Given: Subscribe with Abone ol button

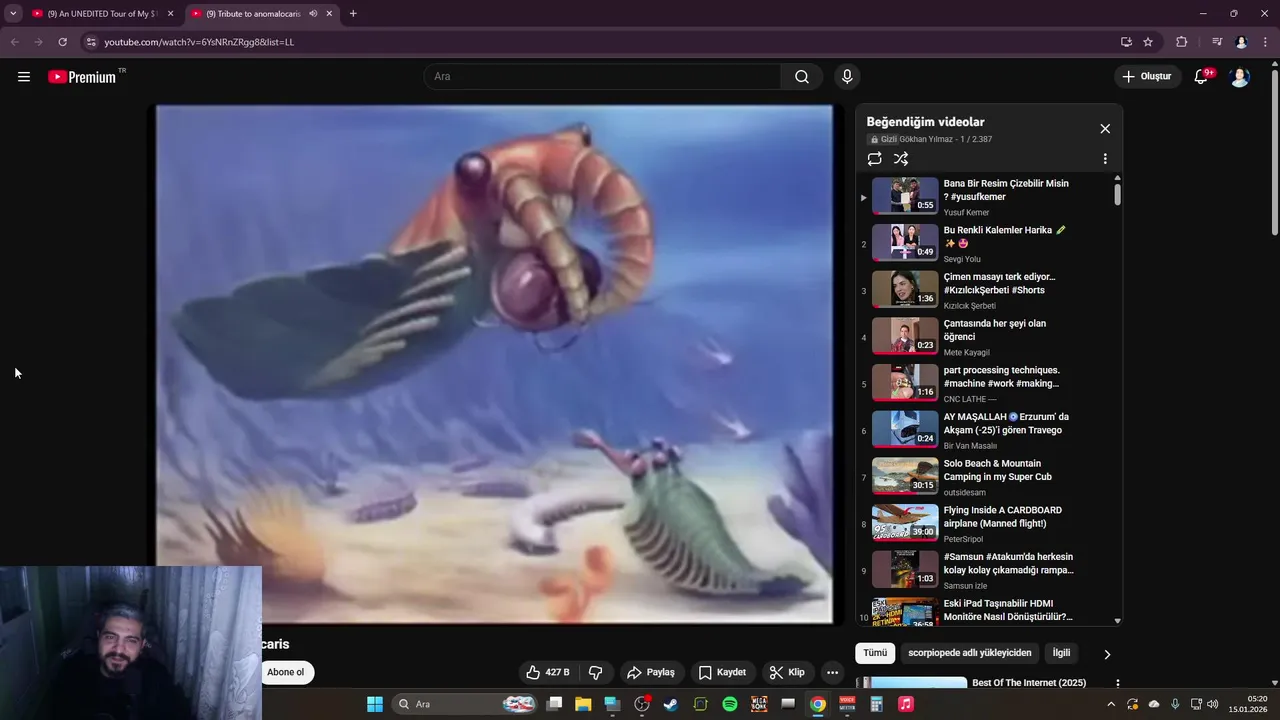Looking at the screenshot, I should tap(285, 672).
